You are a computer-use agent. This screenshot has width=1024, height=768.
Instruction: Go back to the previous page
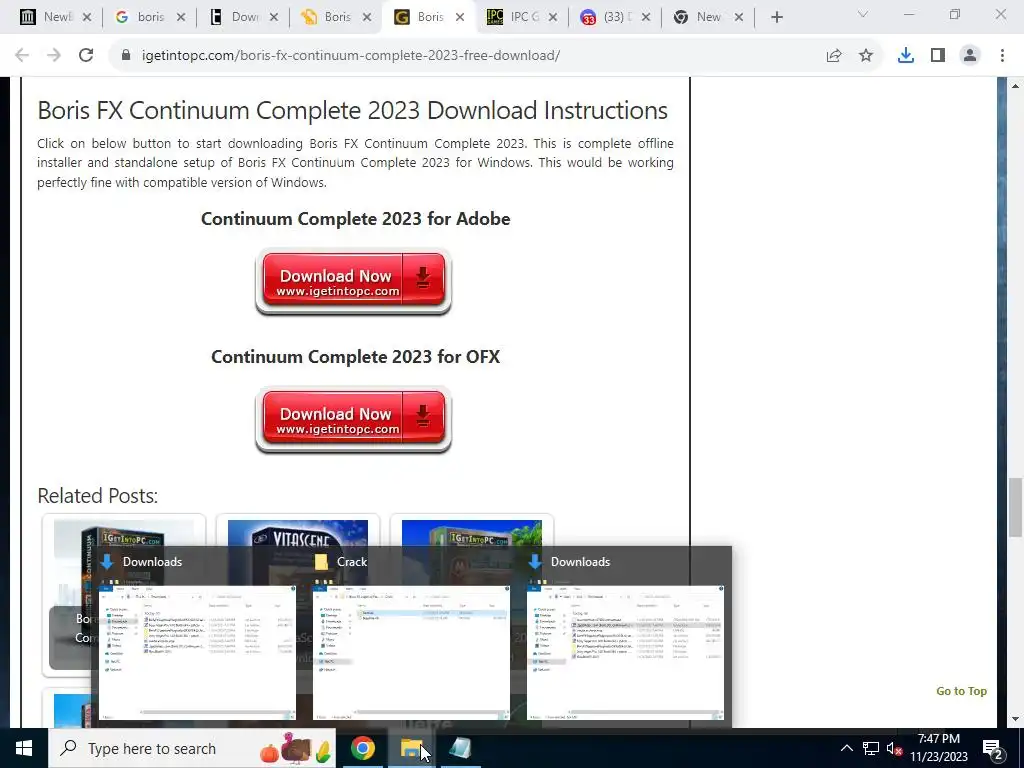point(22,56)
